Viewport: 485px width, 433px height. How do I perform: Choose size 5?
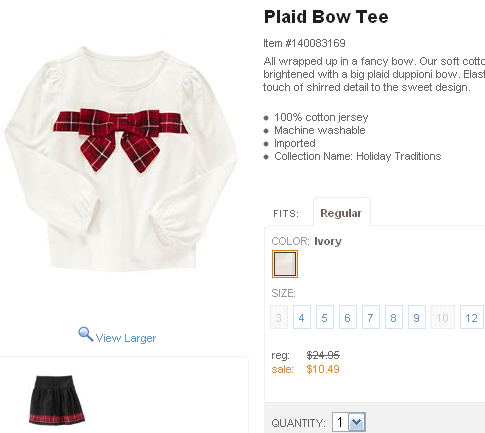pyautogui.click(x=325, y=317)
